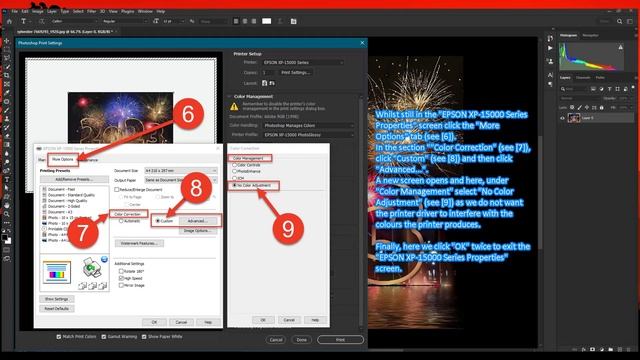
Task: Switch to the Main tab in Epson dialog
Action: (x=42, y=160)
